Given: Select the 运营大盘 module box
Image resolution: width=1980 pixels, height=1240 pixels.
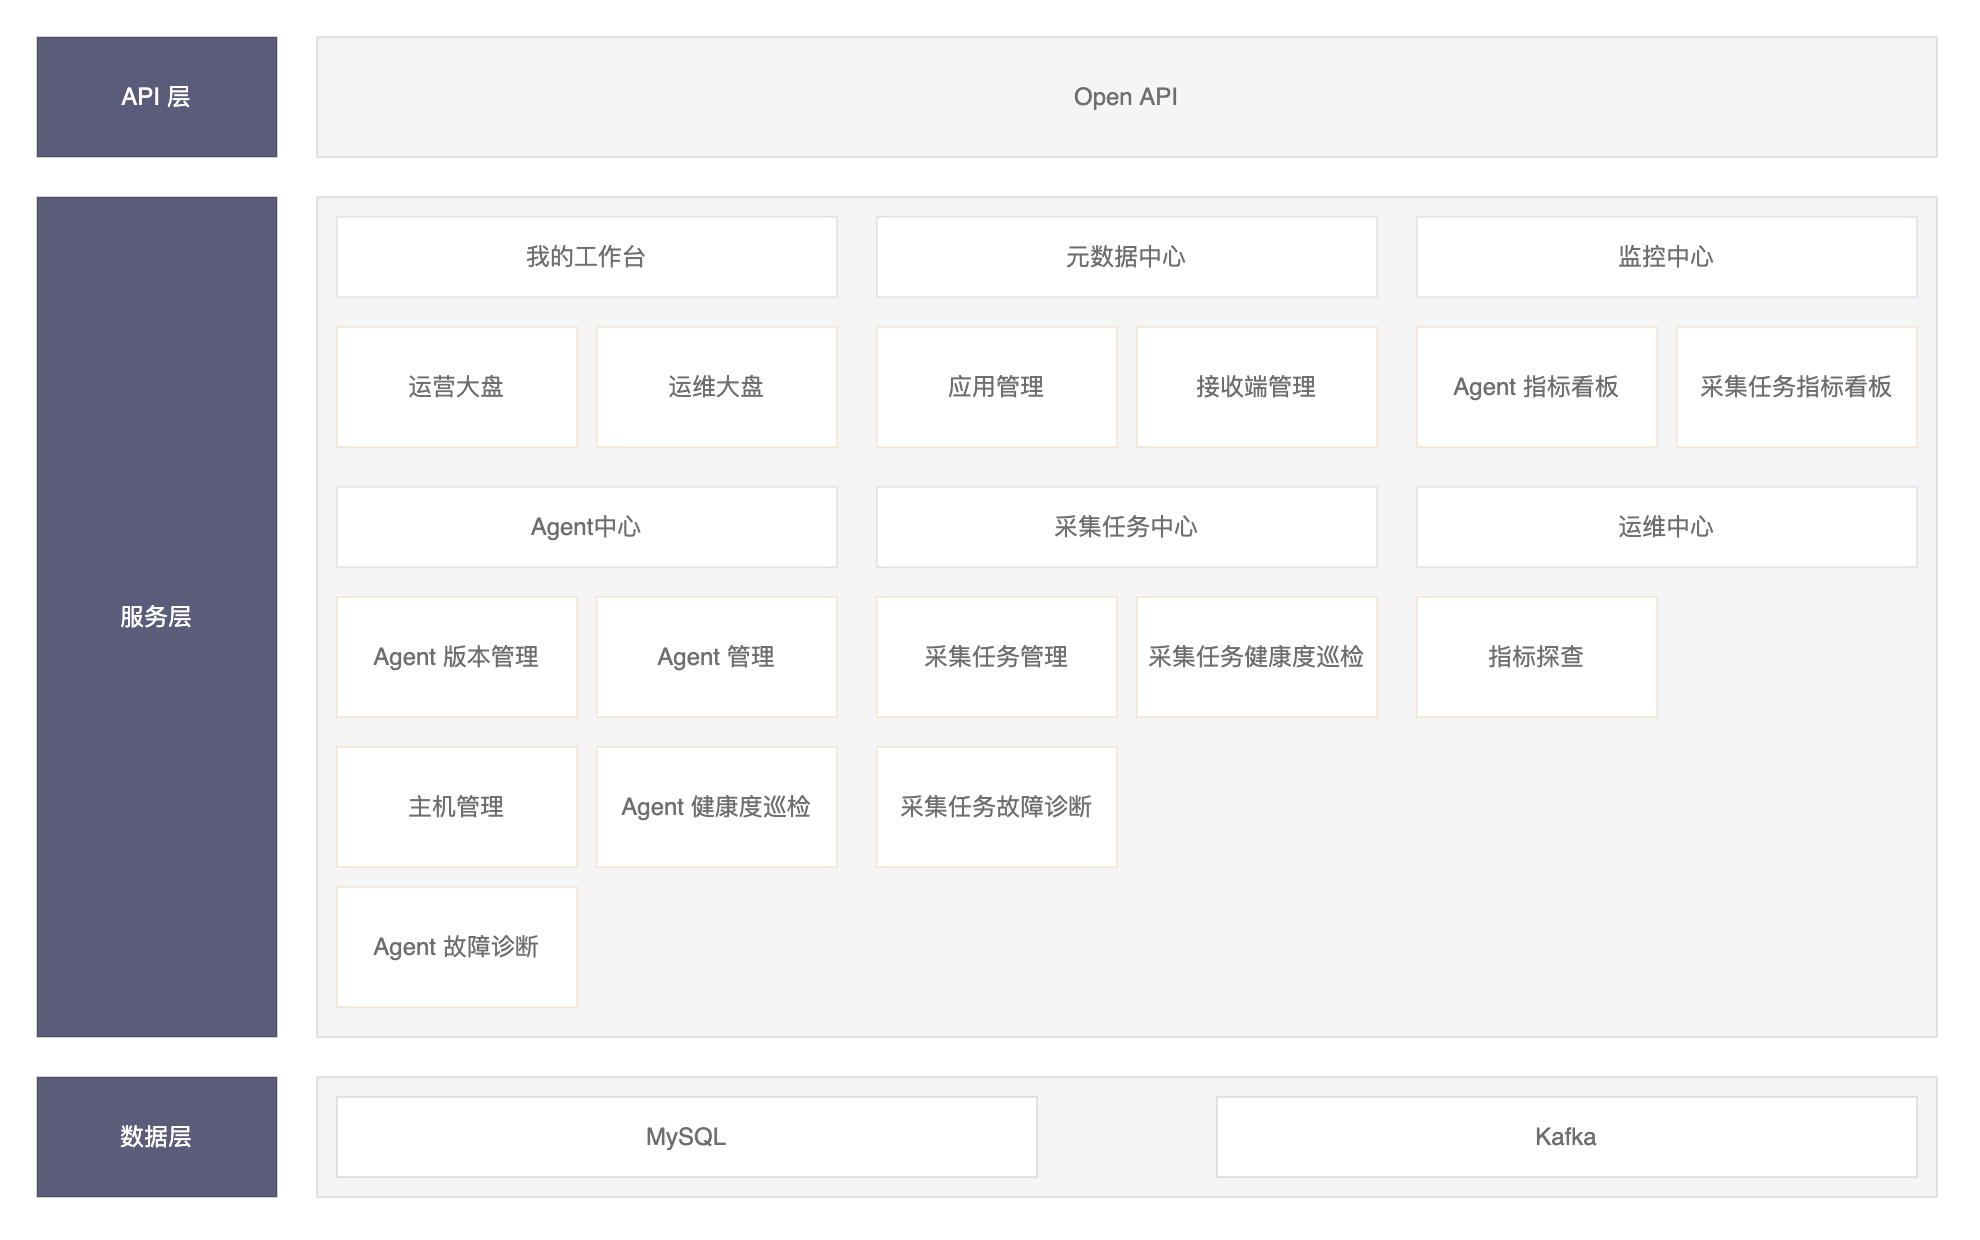Looking at the screenshot, I should coord(456,387).
